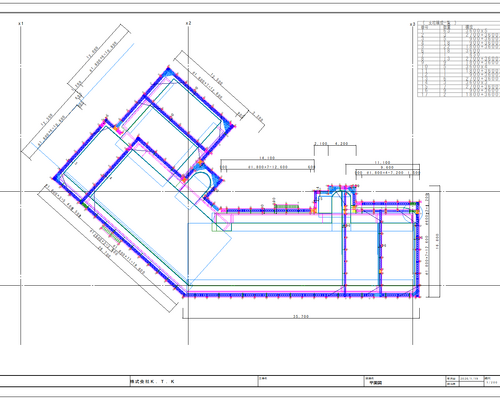This screenshot has width=500, height=400.
Task: Select the 14.100 dimension text
Action: pos(267,158)
